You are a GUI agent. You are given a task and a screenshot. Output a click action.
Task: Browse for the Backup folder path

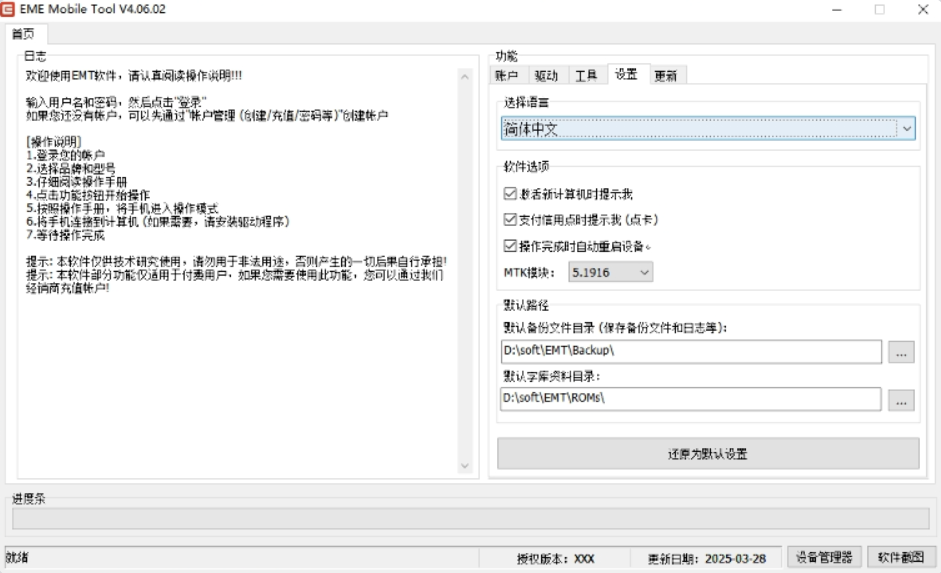click(901, 352)
